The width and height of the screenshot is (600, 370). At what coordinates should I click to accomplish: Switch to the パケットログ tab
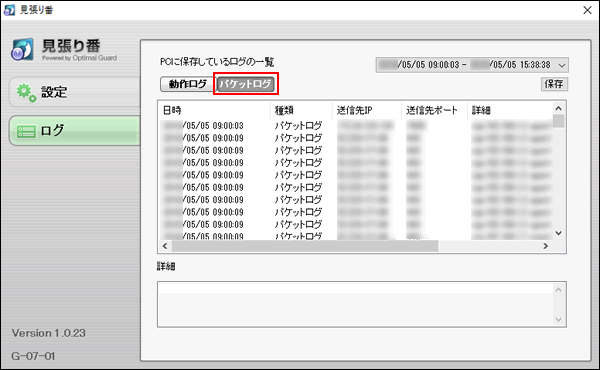[x=245, y=84]
